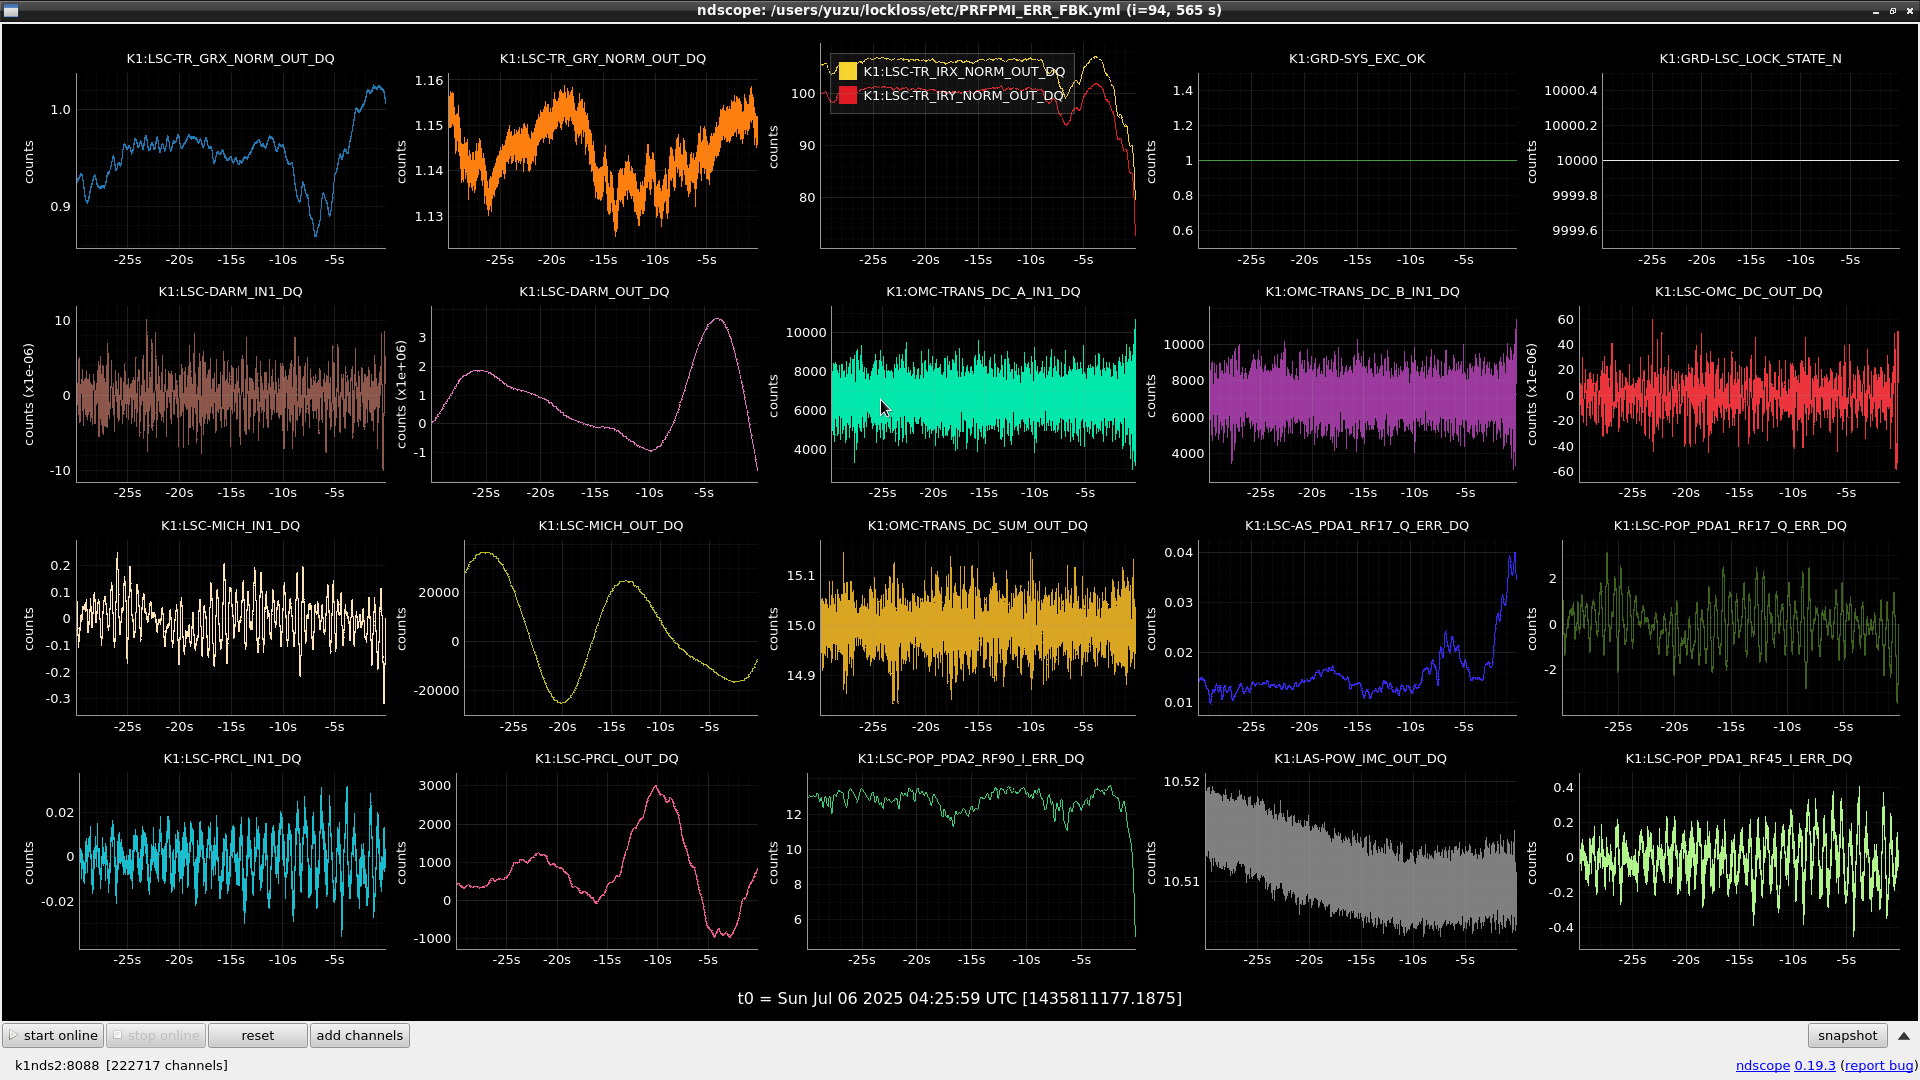Click the t0 timestamp label
The image size is (1920, 1080).
[x=960, y=998]
